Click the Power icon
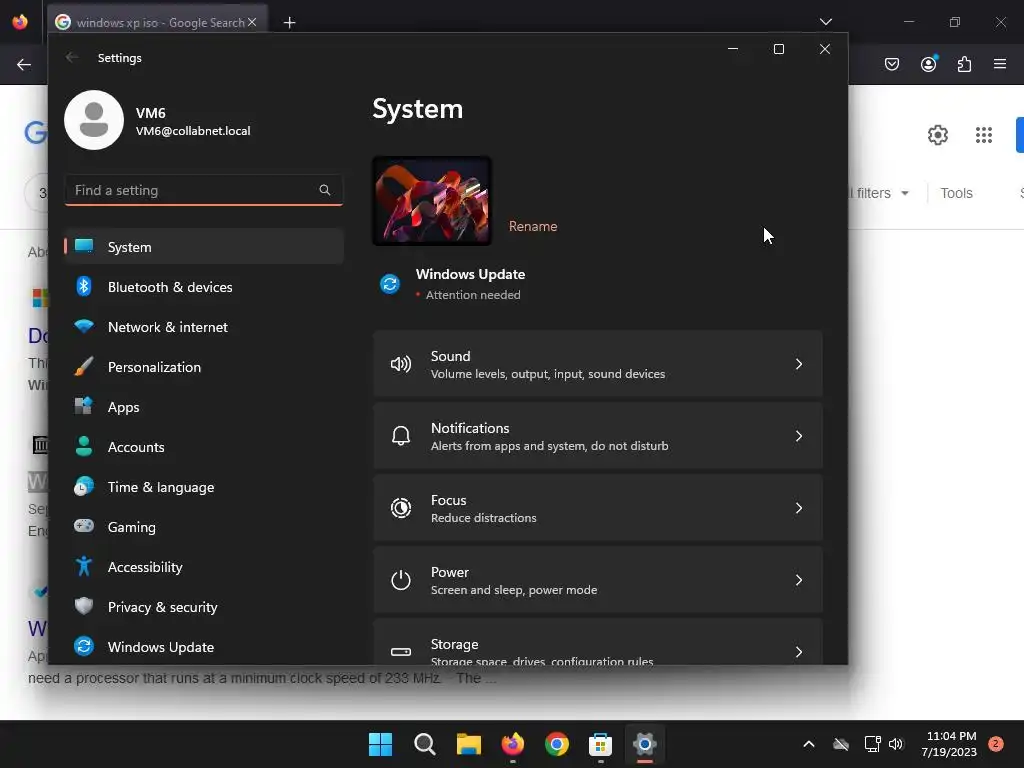Viewport: 1024px width, 768px height. tap(401, 580)
